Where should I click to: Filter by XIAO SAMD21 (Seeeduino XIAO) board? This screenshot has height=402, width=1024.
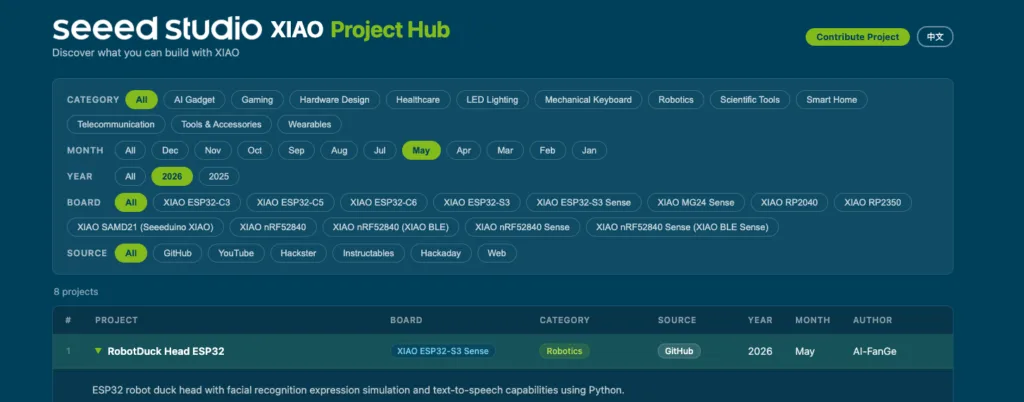[145, 227]
